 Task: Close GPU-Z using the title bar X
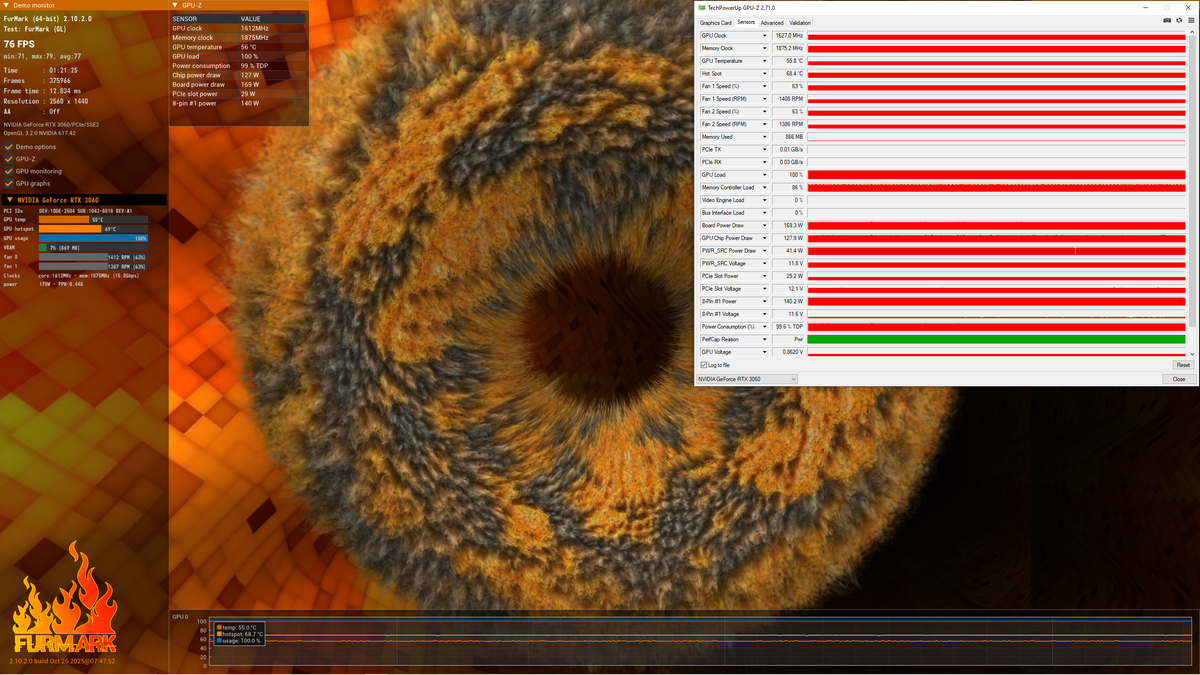pos(1186,7)
